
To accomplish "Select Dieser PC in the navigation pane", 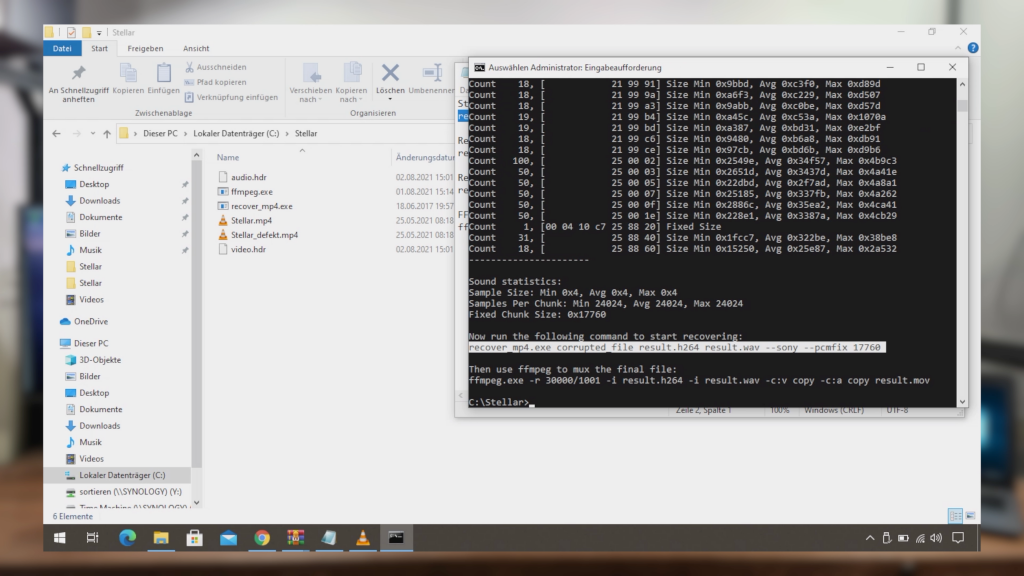I will tap(91, 343).
